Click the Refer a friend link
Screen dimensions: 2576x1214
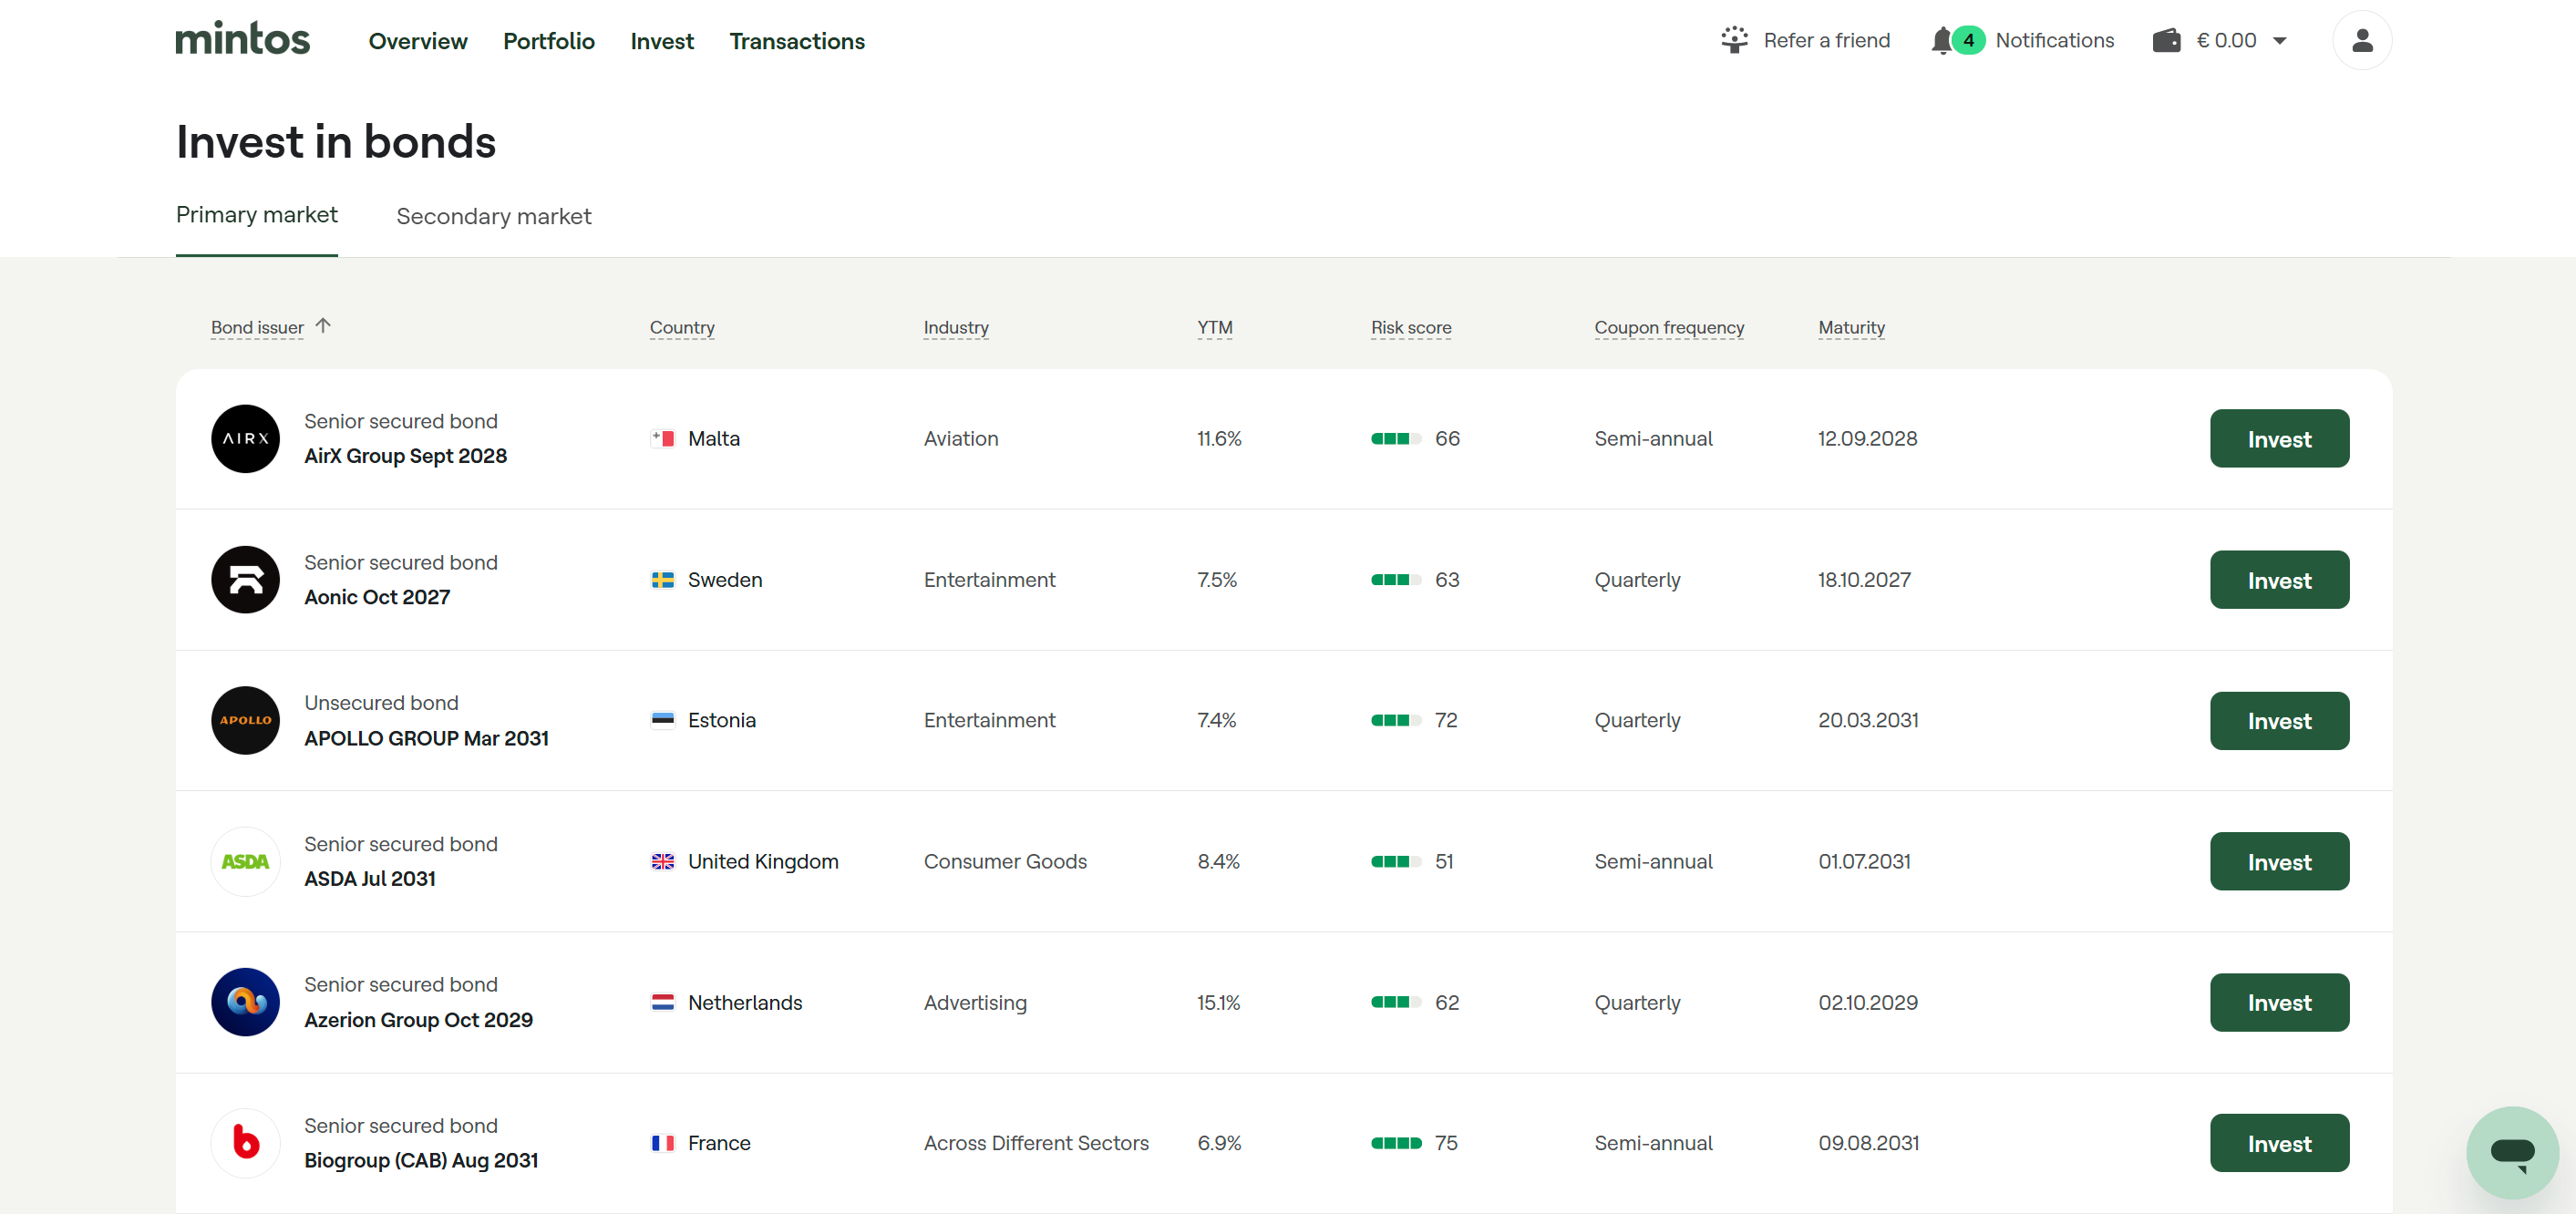point(1826,40)
